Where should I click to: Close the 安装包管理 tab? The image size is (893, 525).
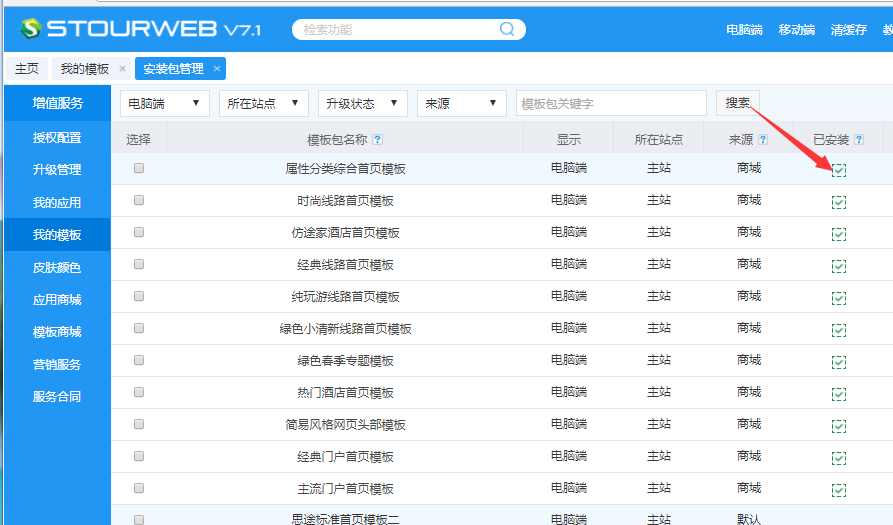[217, 69]
